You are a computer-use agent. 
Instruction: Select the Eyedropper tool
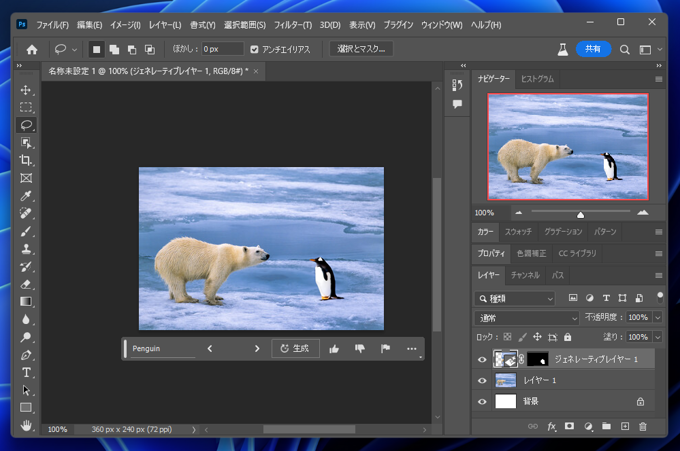pyautogui.click(x=26, y=196)
